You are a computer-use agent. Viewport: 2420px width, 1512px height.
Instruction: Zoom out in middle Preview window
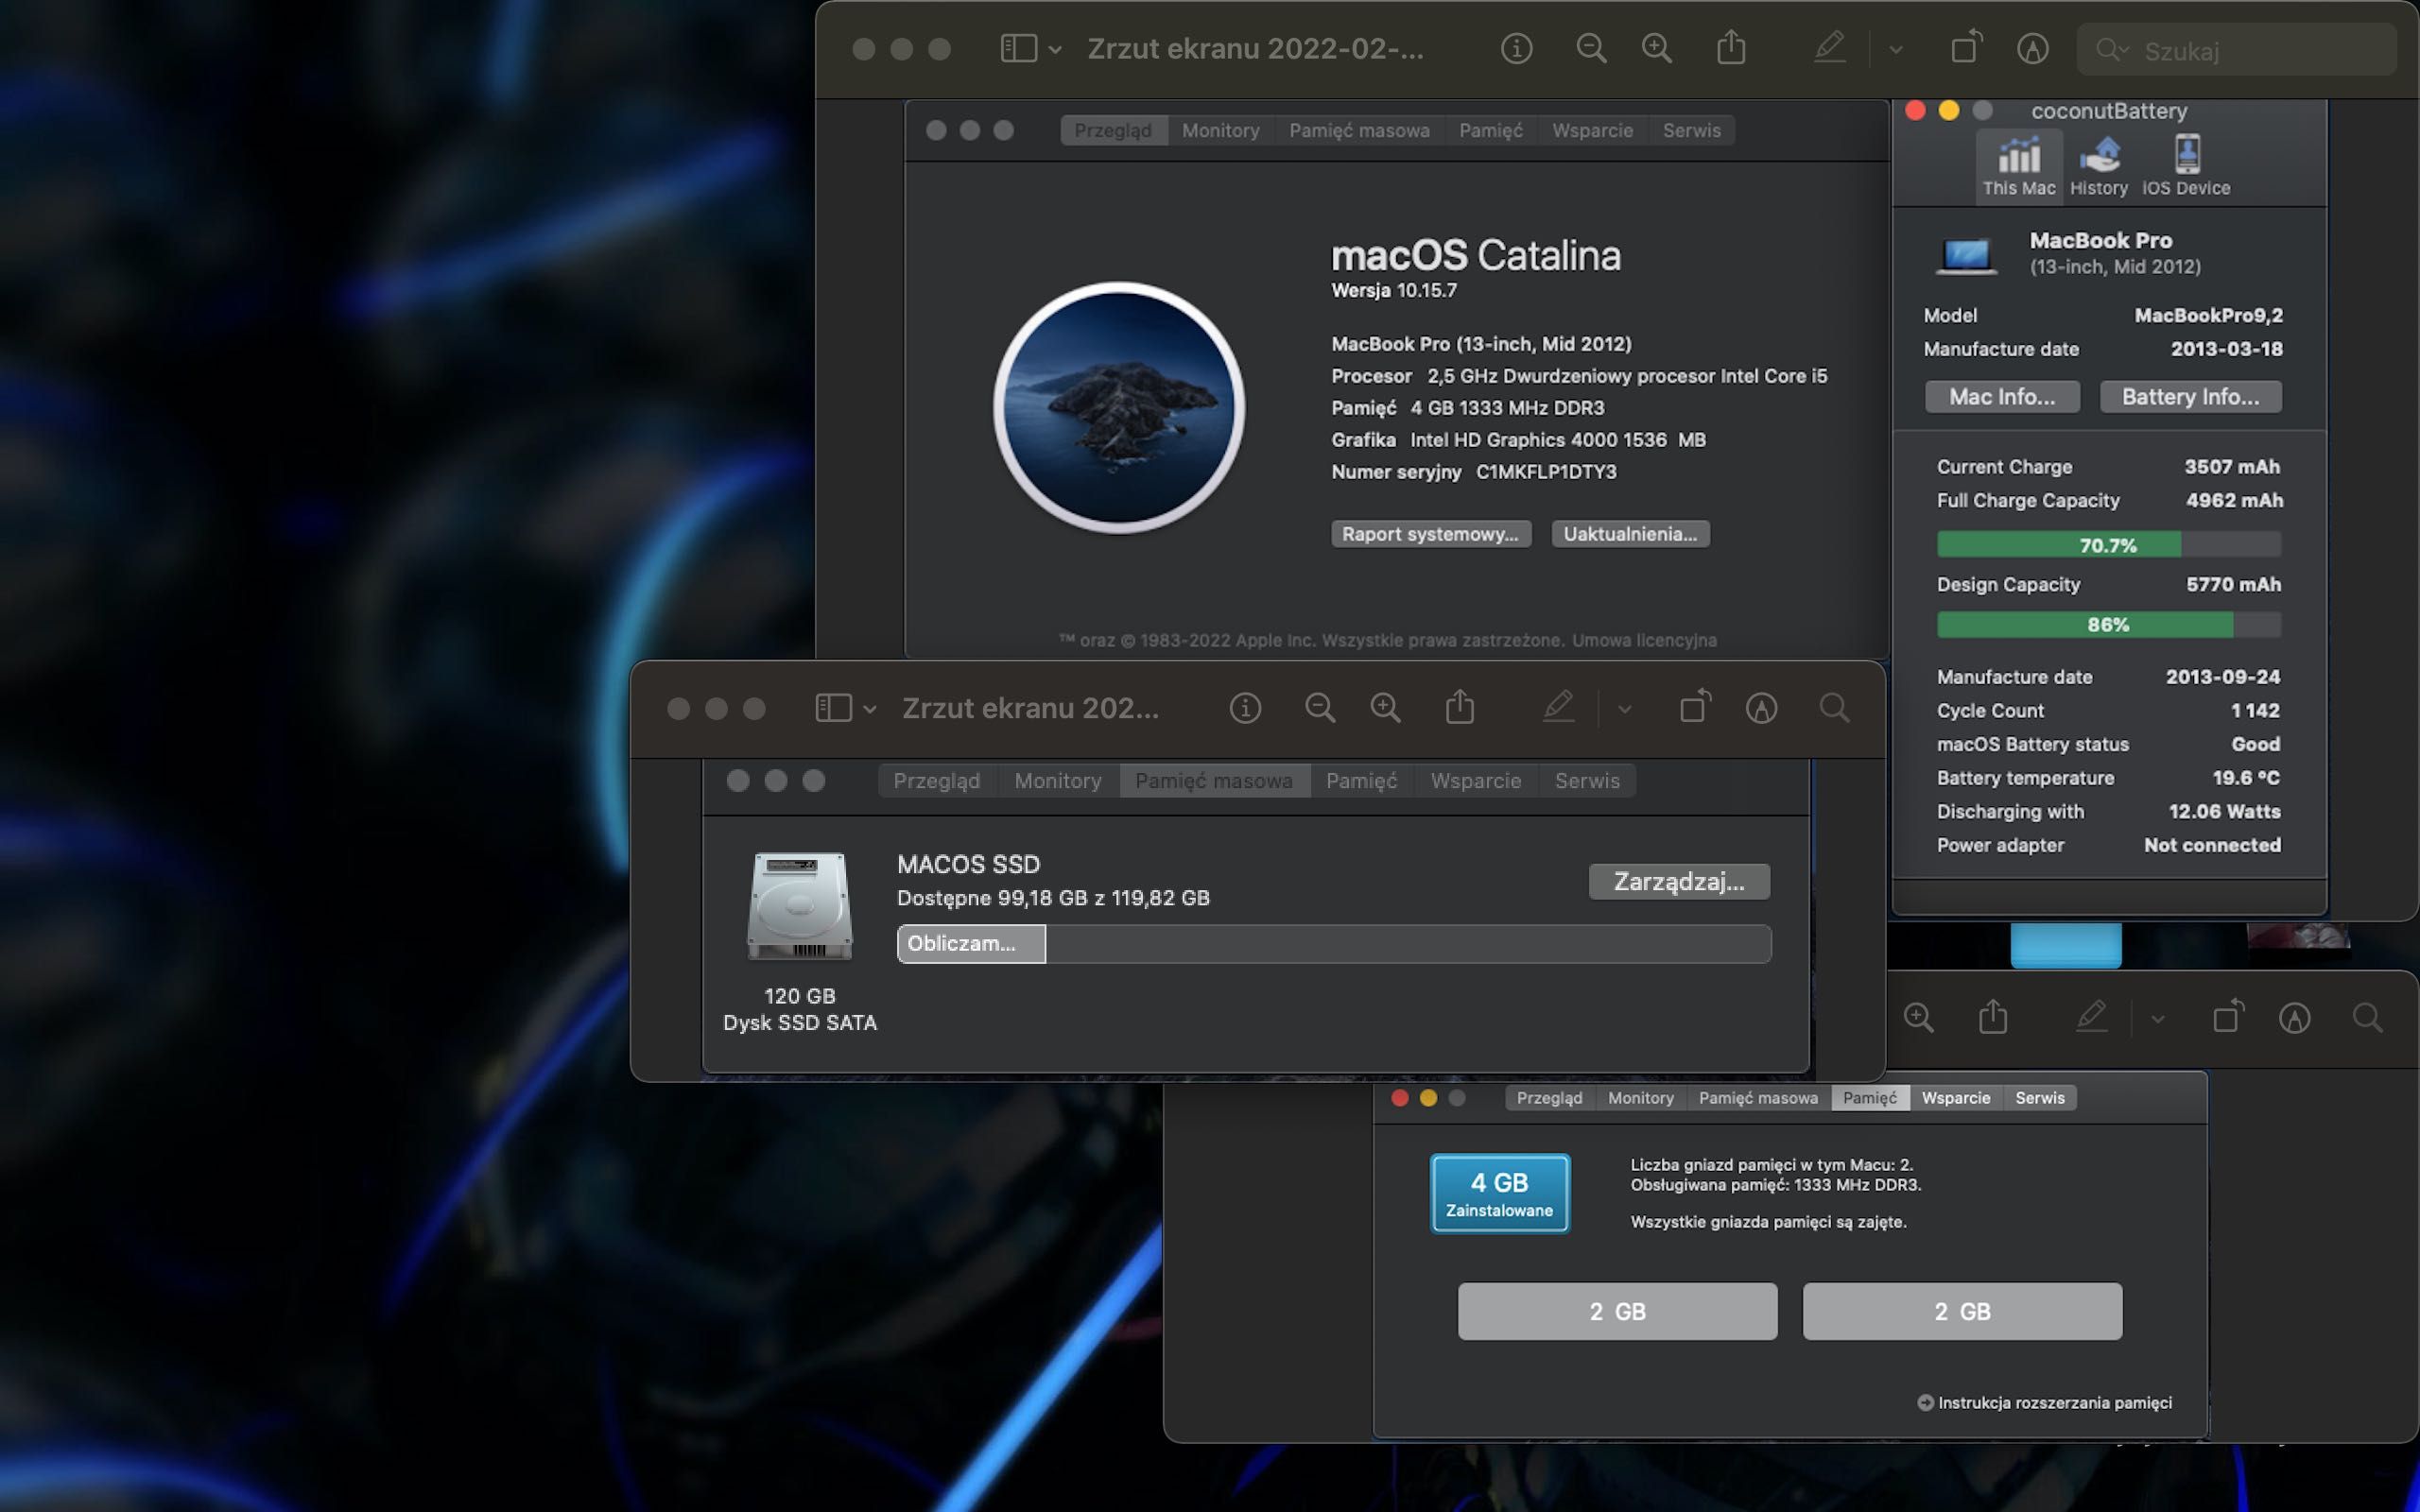tap(1320, 708)
